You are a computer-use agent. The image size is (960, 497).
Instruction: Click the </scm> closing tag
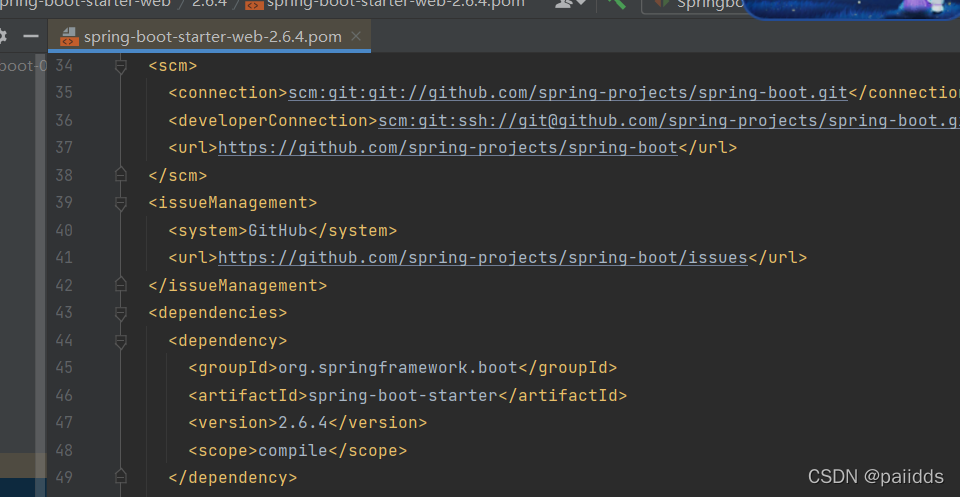pos(178,176)
